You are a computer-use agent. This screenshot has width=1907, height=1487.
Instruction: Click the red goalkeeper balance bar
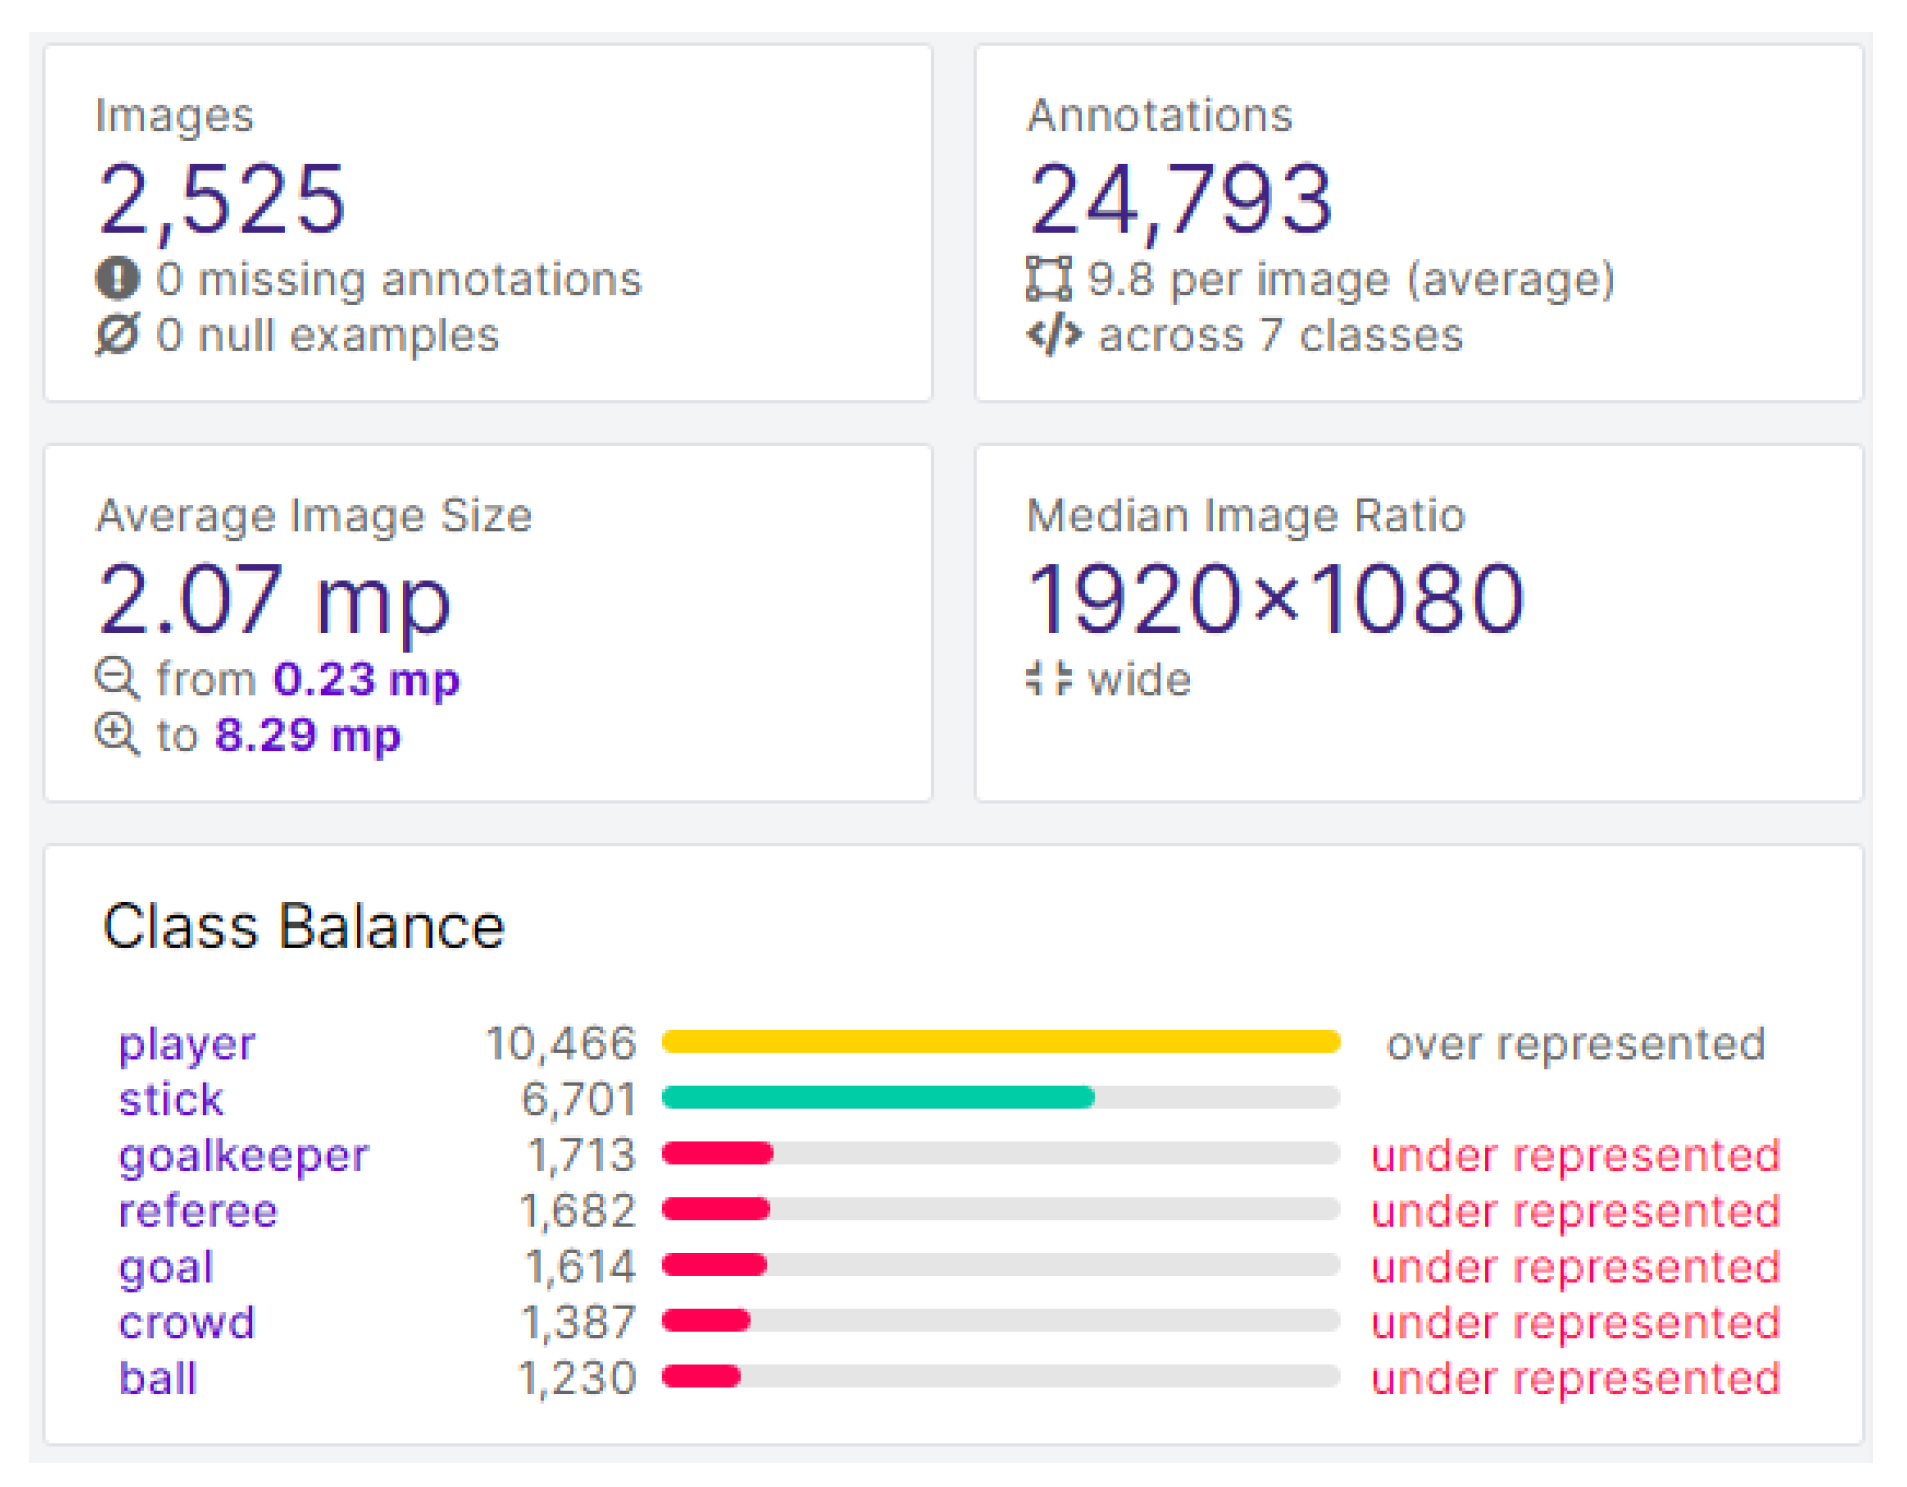tap(717, 1153)
